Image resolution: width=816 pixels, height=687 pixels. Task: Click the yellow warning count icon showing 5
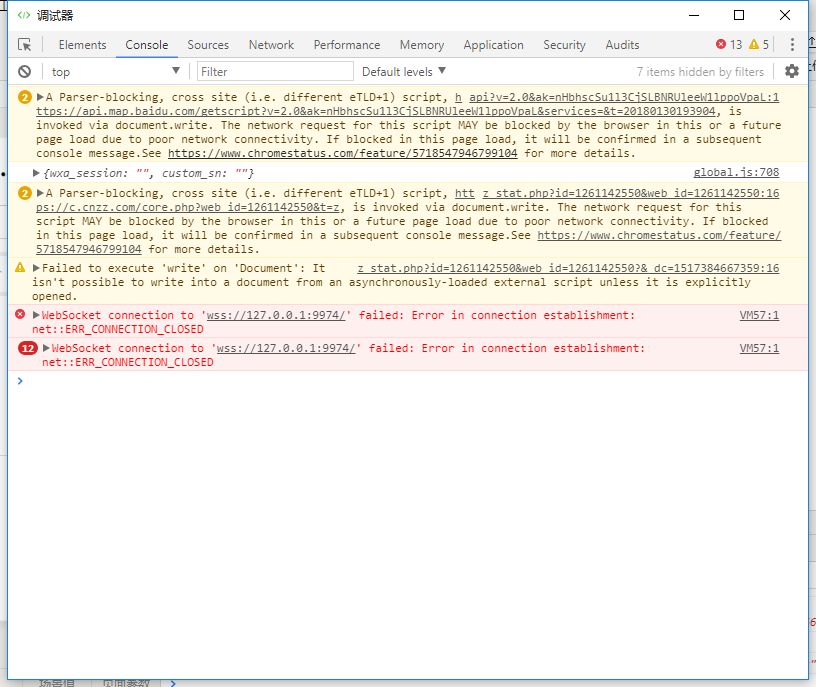point(759,45)
